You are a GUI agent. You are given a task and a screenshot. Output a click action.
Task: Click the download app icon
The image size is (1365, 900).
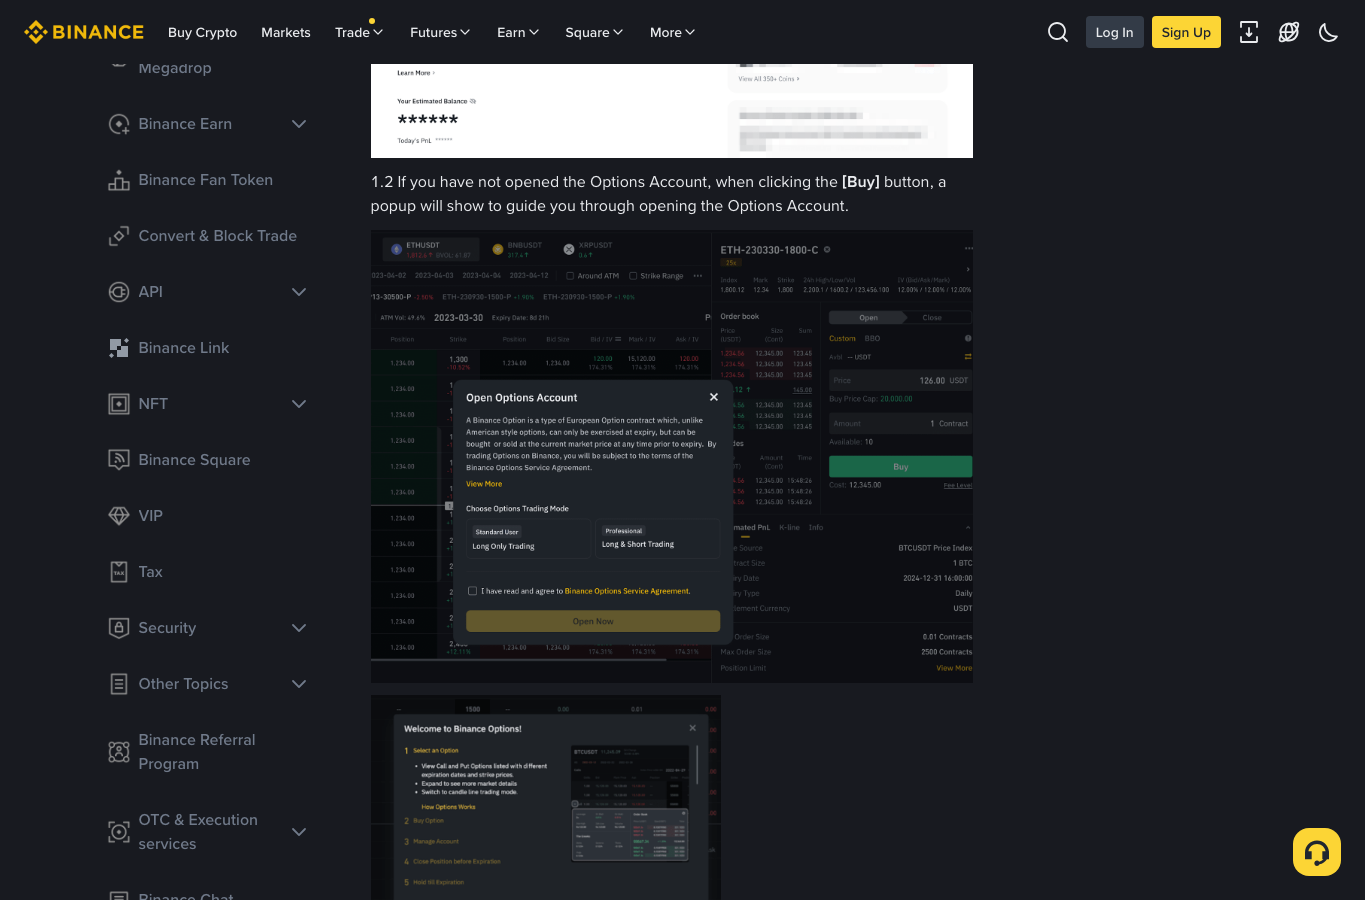click(1249, 32)
